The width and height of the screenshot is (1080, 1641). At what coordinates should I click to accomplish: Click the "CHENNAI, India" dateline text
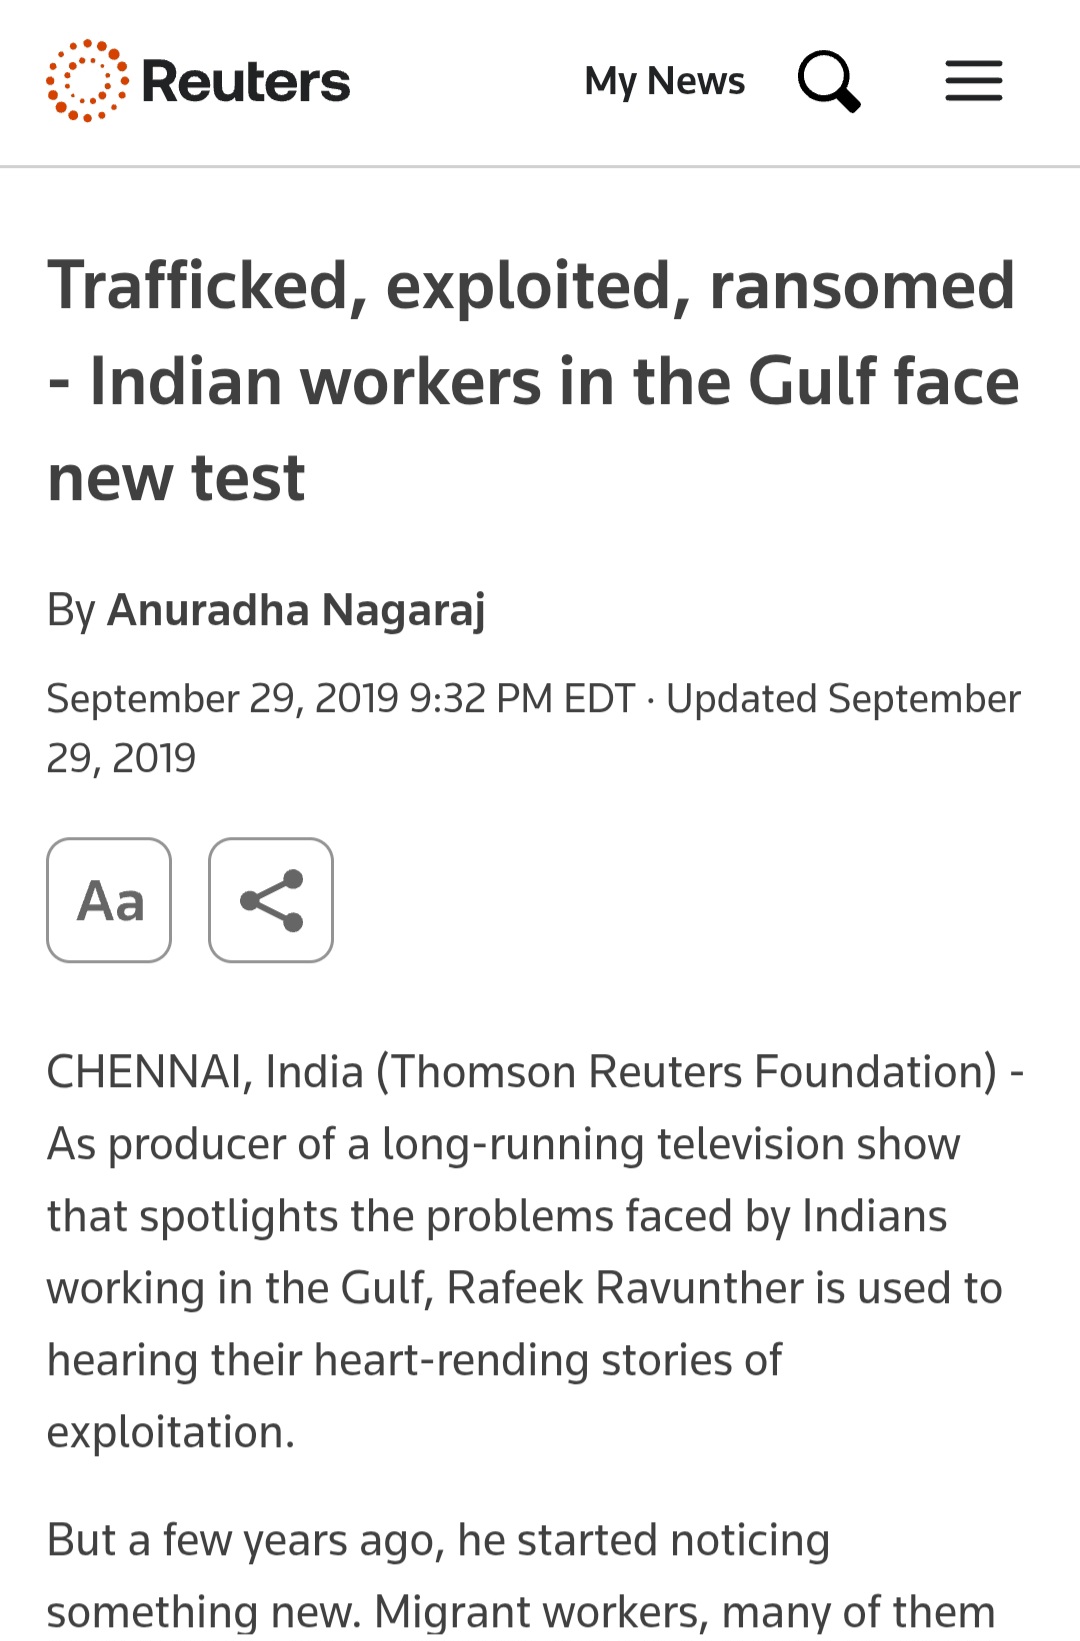(x=205, y=1072)
